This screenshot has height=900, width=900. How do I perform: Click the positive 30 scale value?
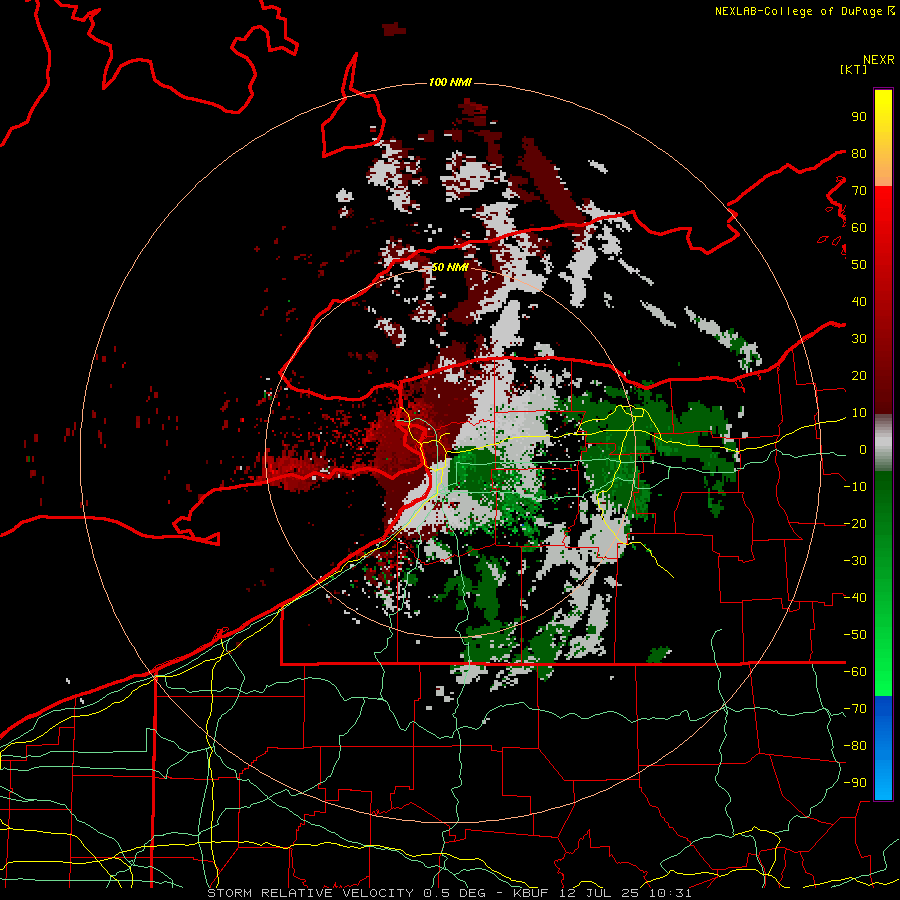(x=859, y=339)
